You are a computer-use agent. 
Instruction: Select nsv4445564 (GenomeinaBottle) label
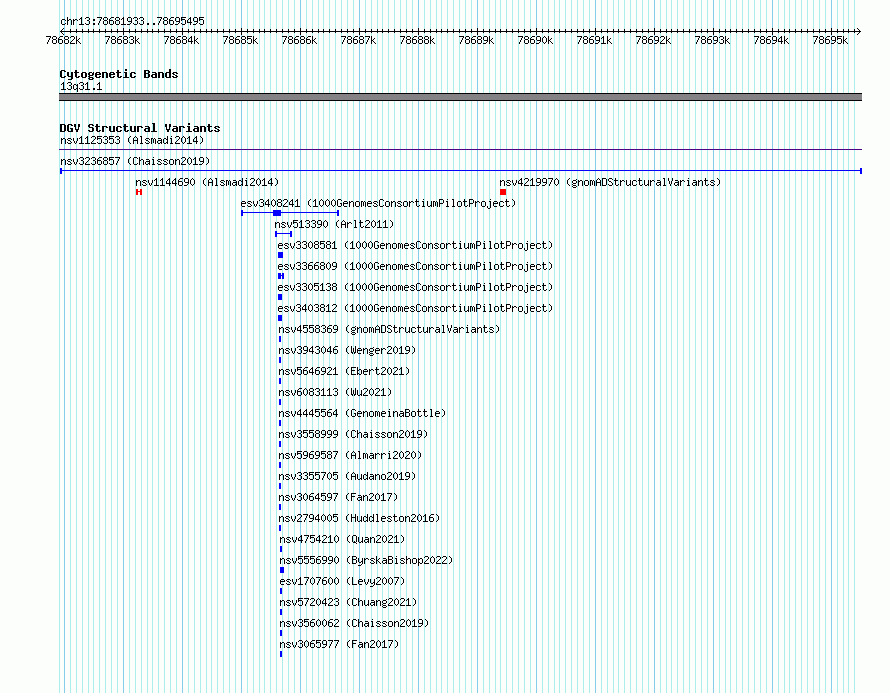362,413
